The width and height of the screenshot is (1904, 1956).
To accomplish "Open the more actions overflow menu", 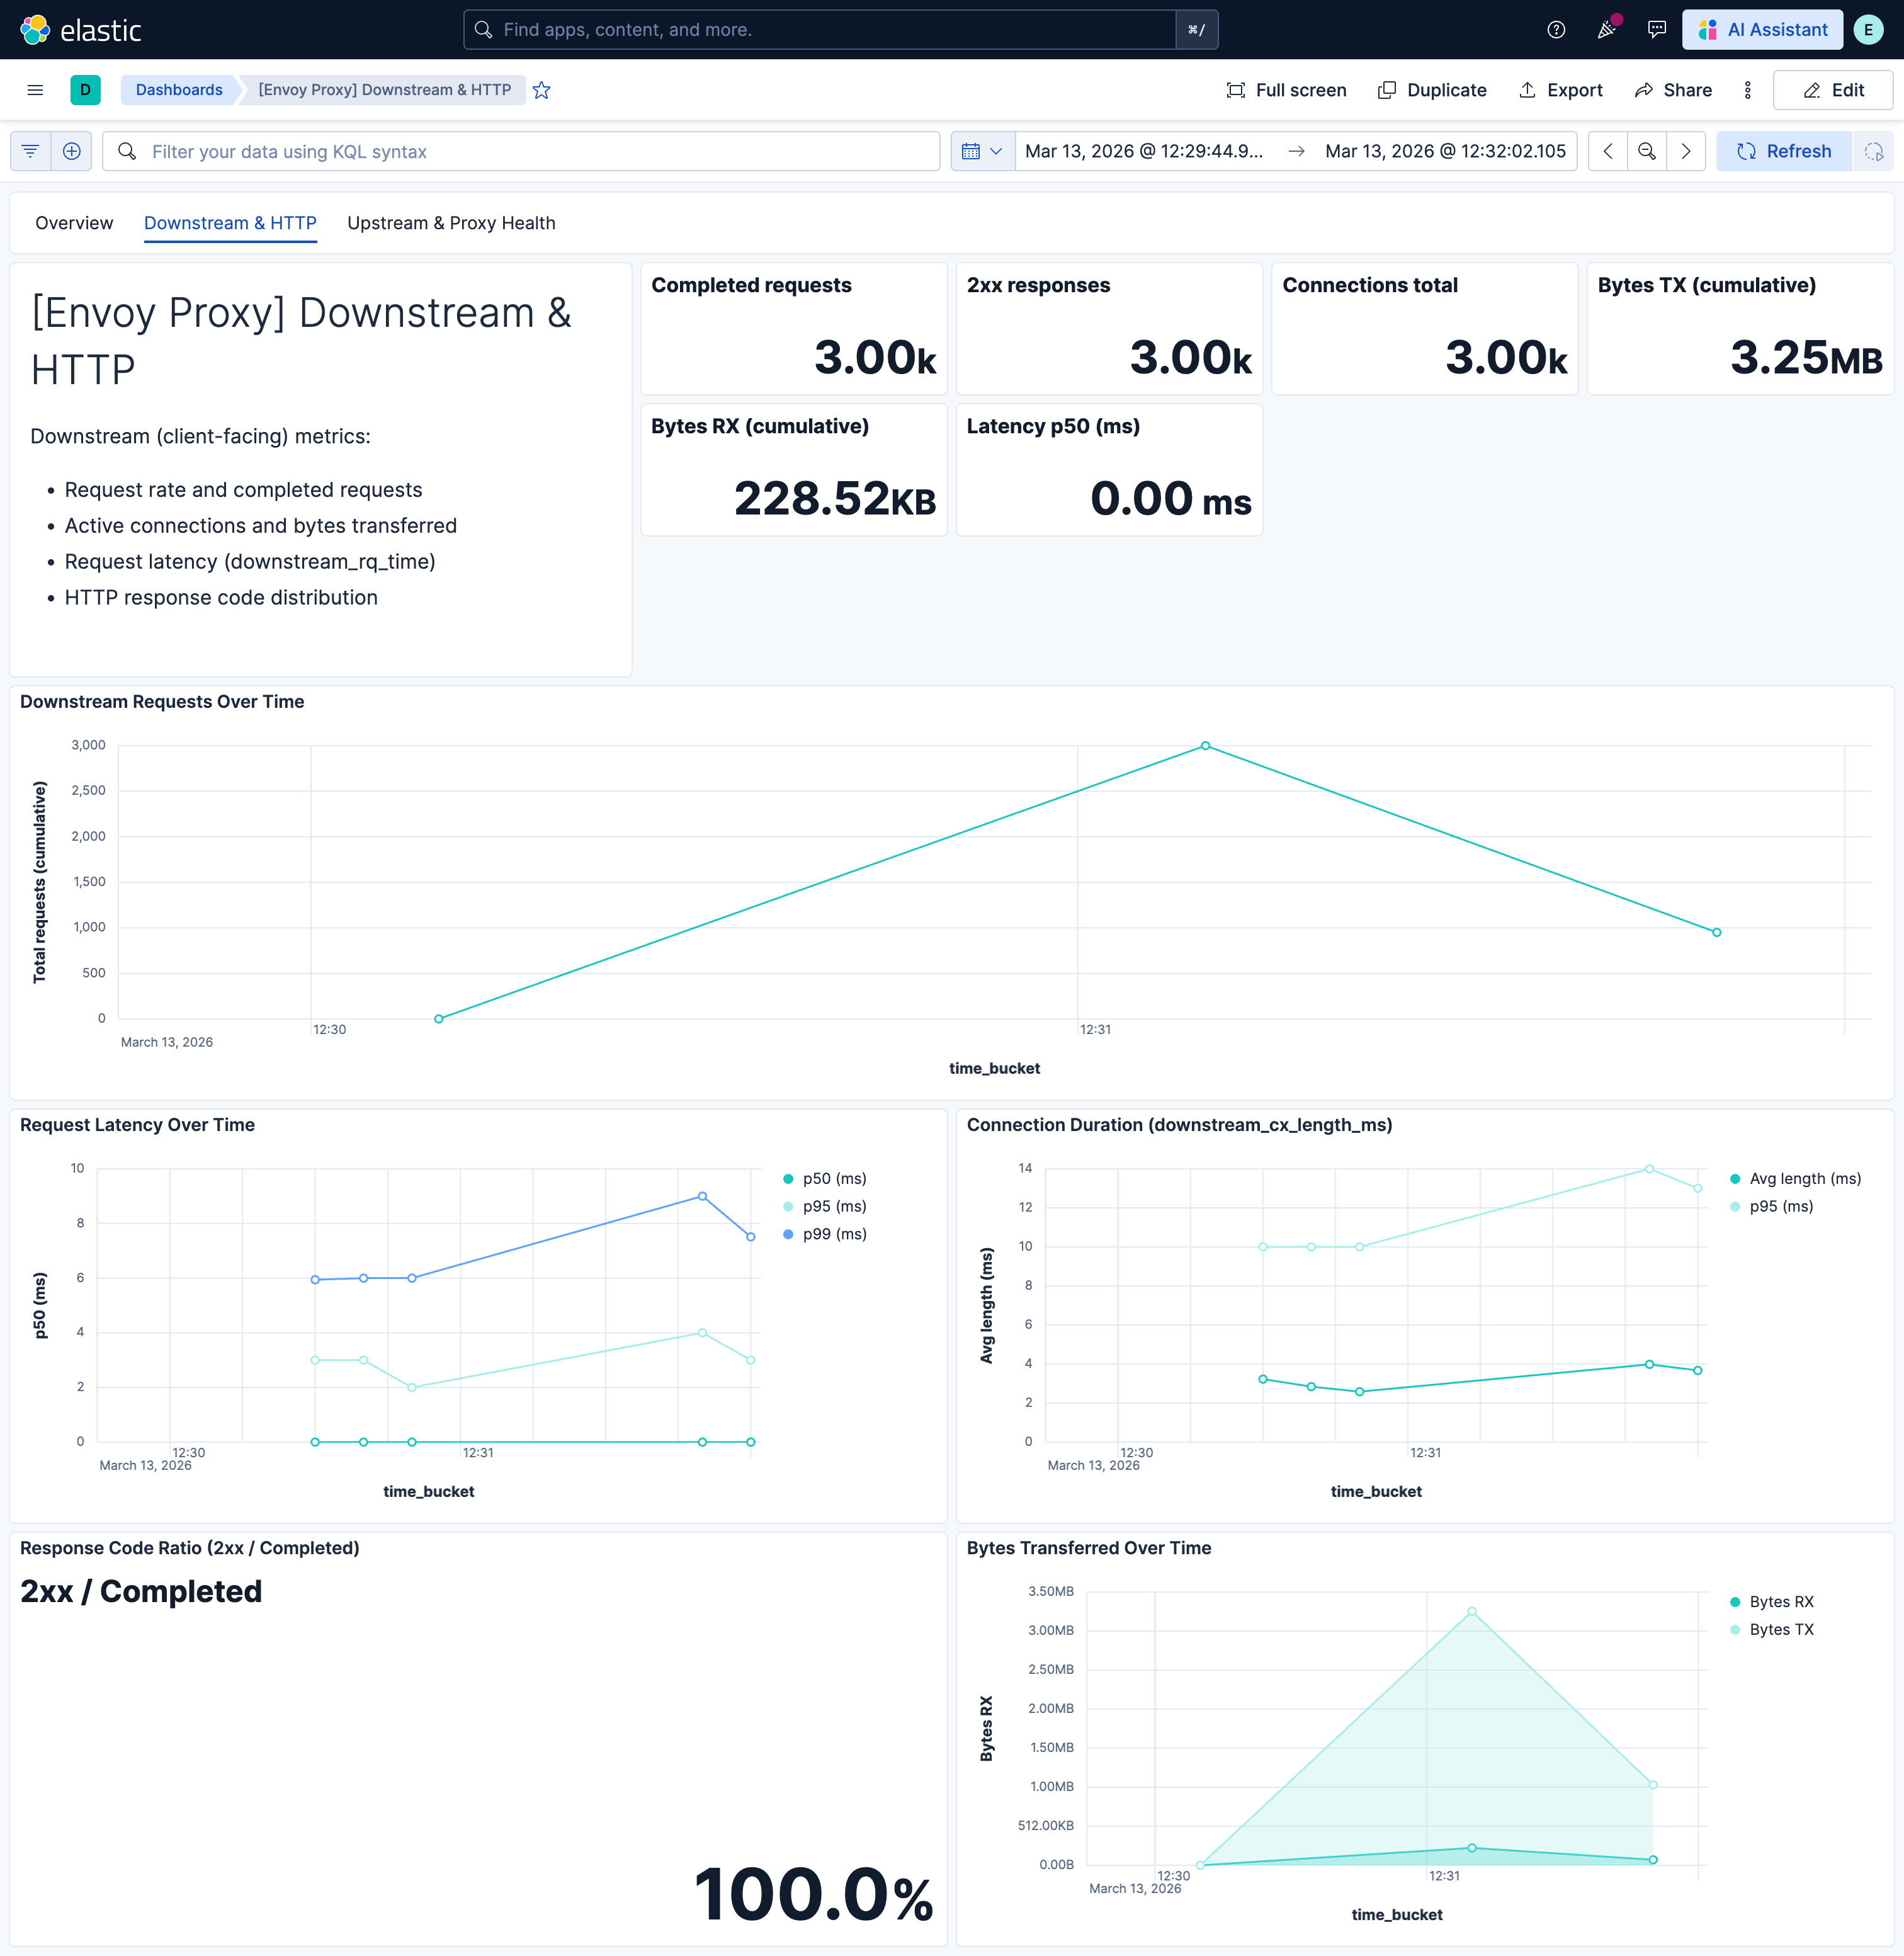I will (1747, 90).
